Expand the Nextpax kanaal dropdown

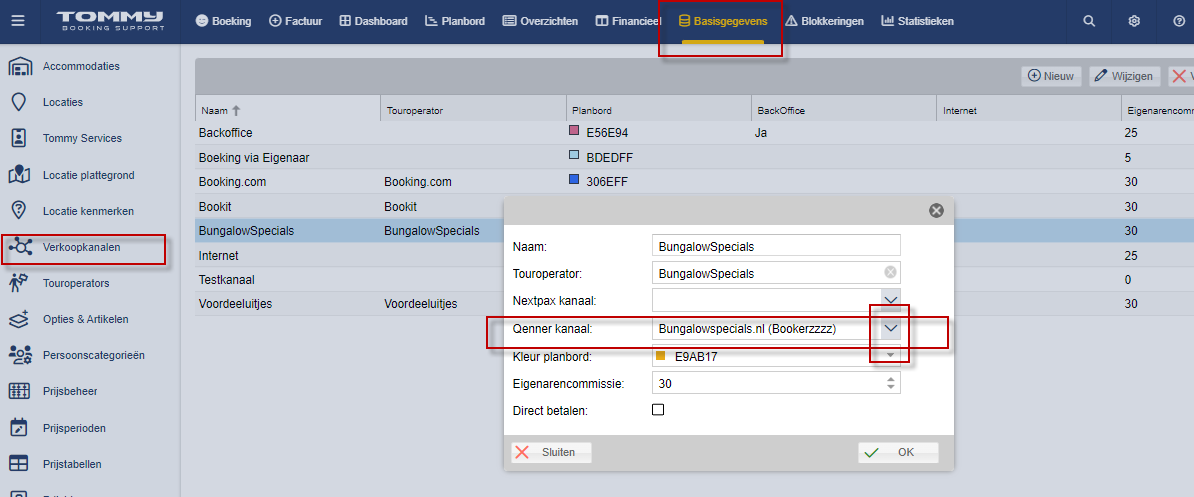pyautogui.click(x=891, y=299)
